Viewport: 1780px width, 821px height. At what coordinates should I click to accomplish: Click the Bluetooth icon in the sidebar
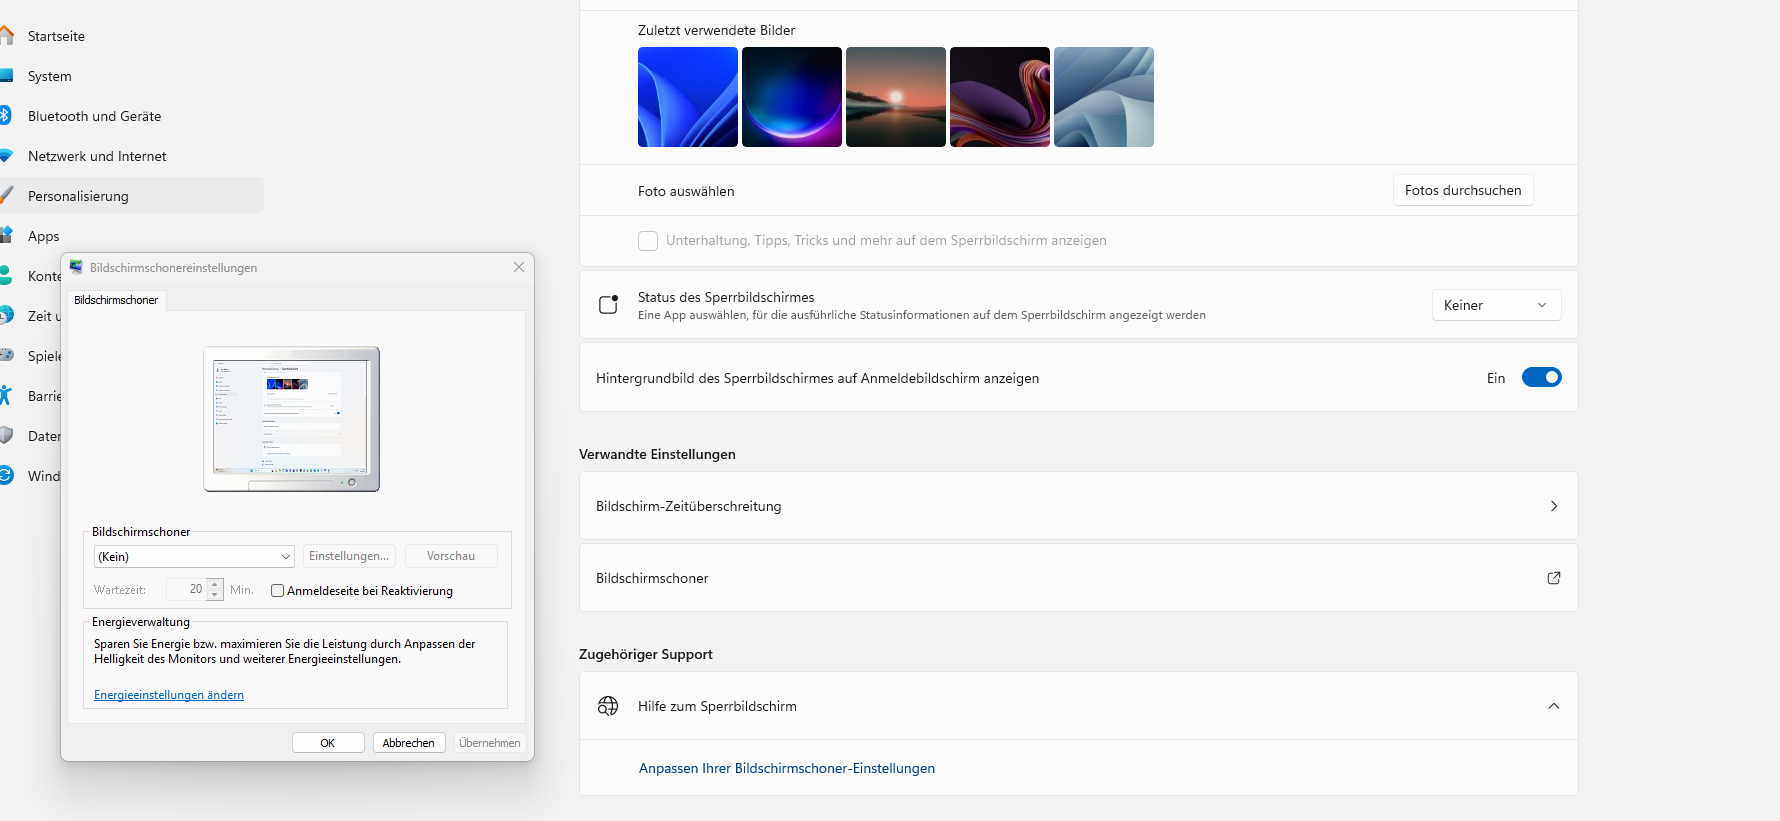coord(5,116)
